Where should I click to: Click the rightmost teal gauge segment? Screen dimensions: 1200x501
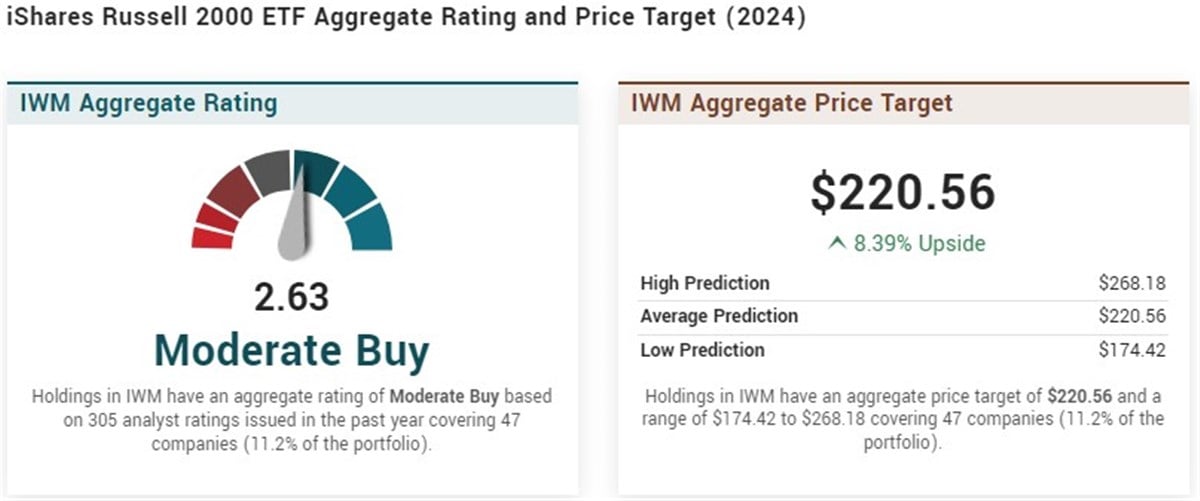pyautogui.click(x=370, y=226)
